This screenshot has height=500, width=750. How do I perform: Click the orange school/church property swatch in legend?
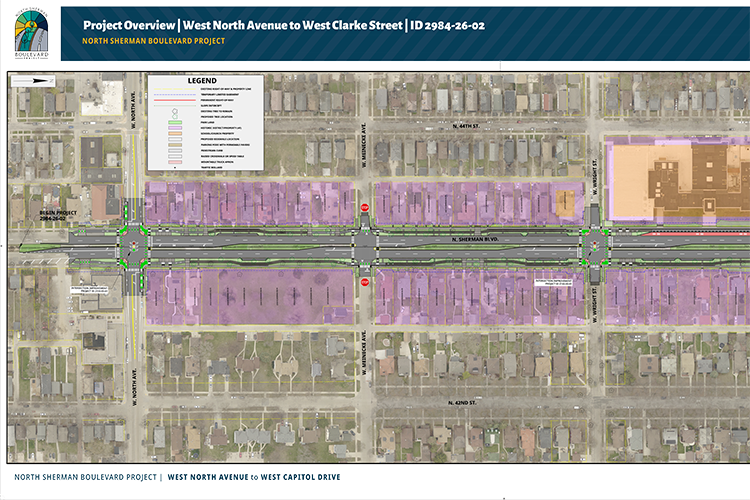point(175,133)
